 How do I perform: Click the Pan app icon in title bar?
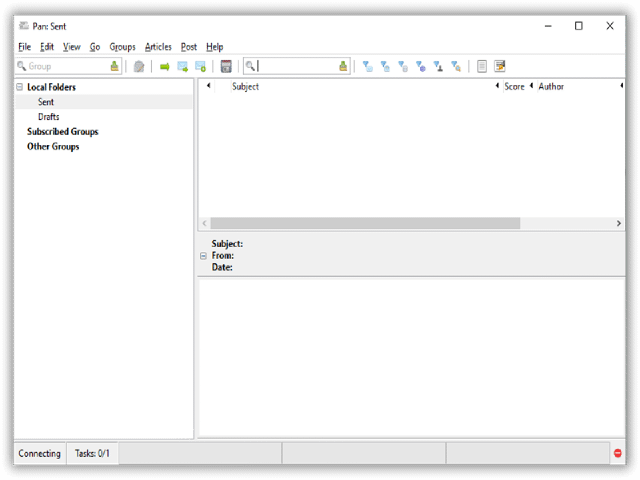(24, 26)
